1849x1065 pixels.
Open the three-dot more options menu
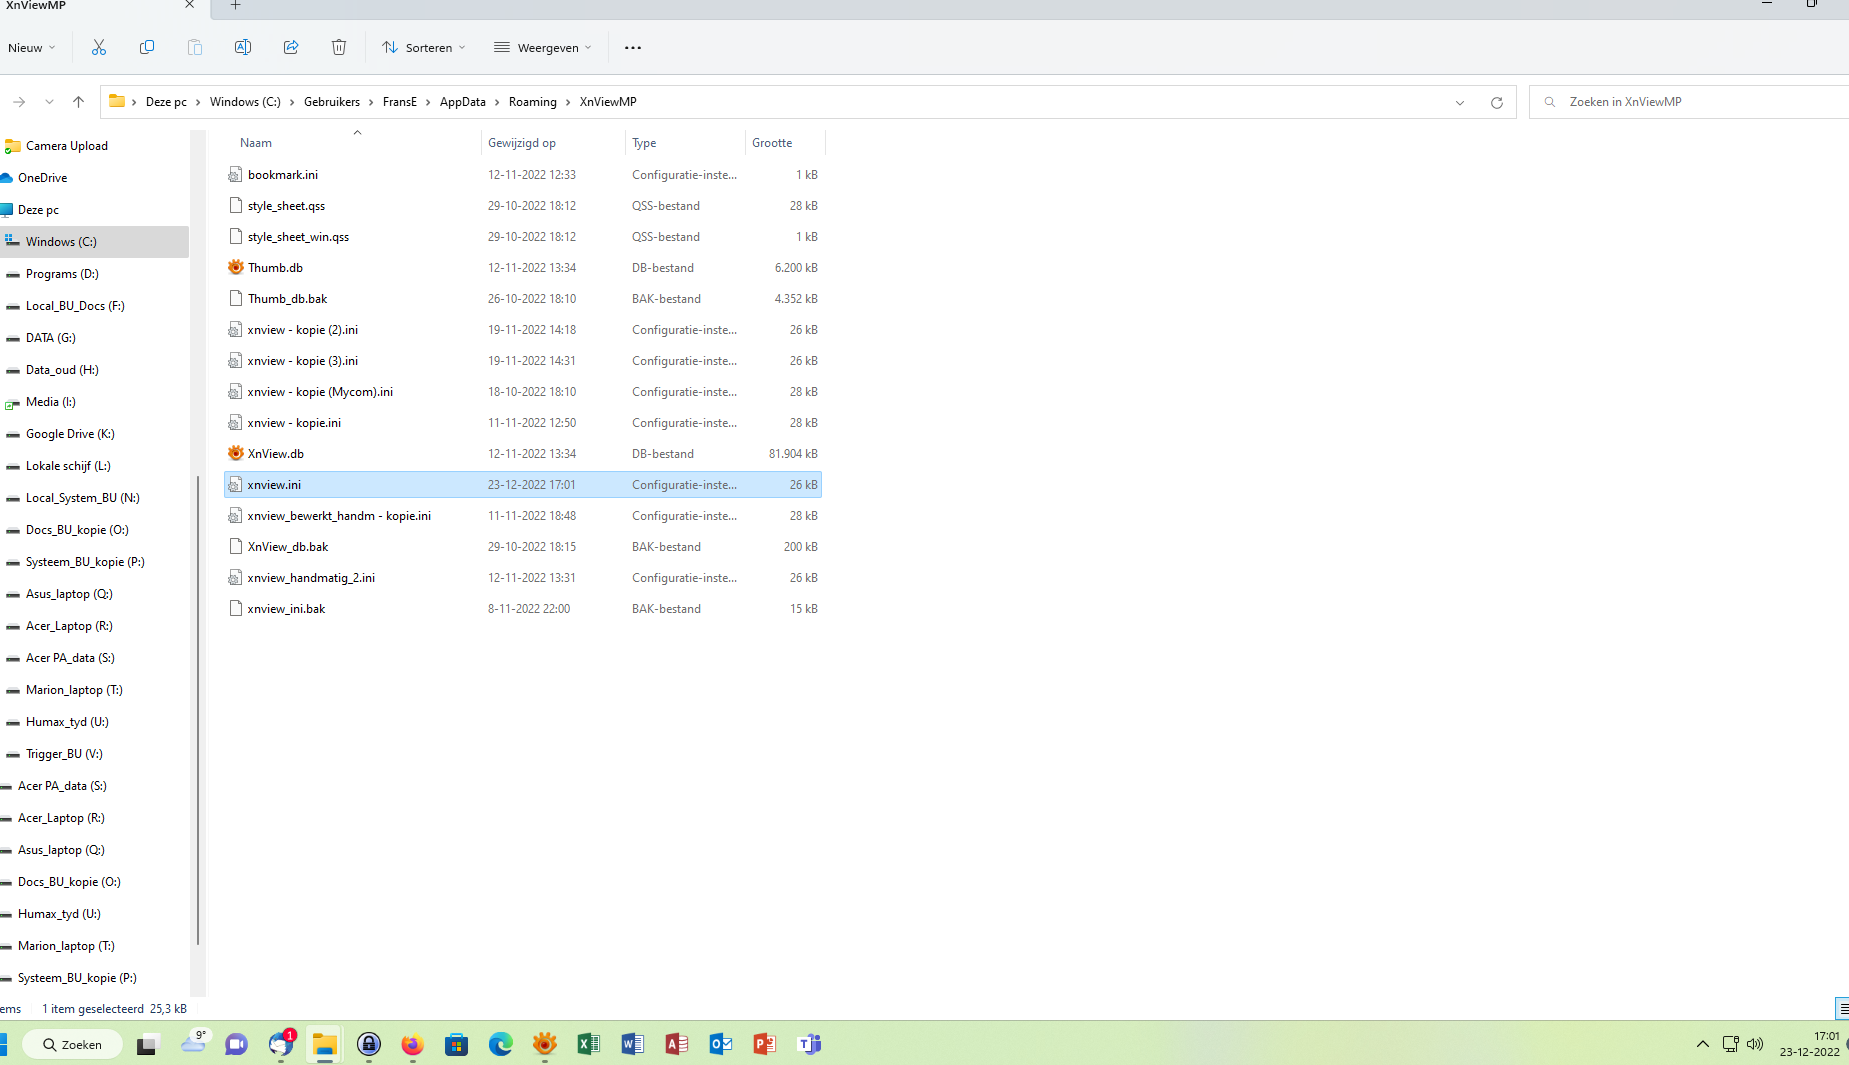(633, 47)
